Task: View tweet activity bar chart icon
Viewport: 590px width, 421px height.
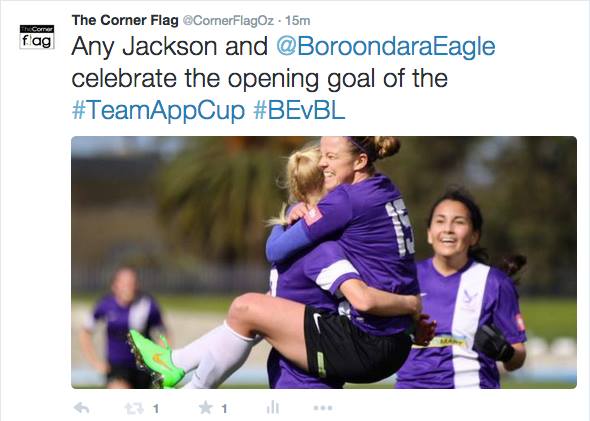Action: coord(273,407)
